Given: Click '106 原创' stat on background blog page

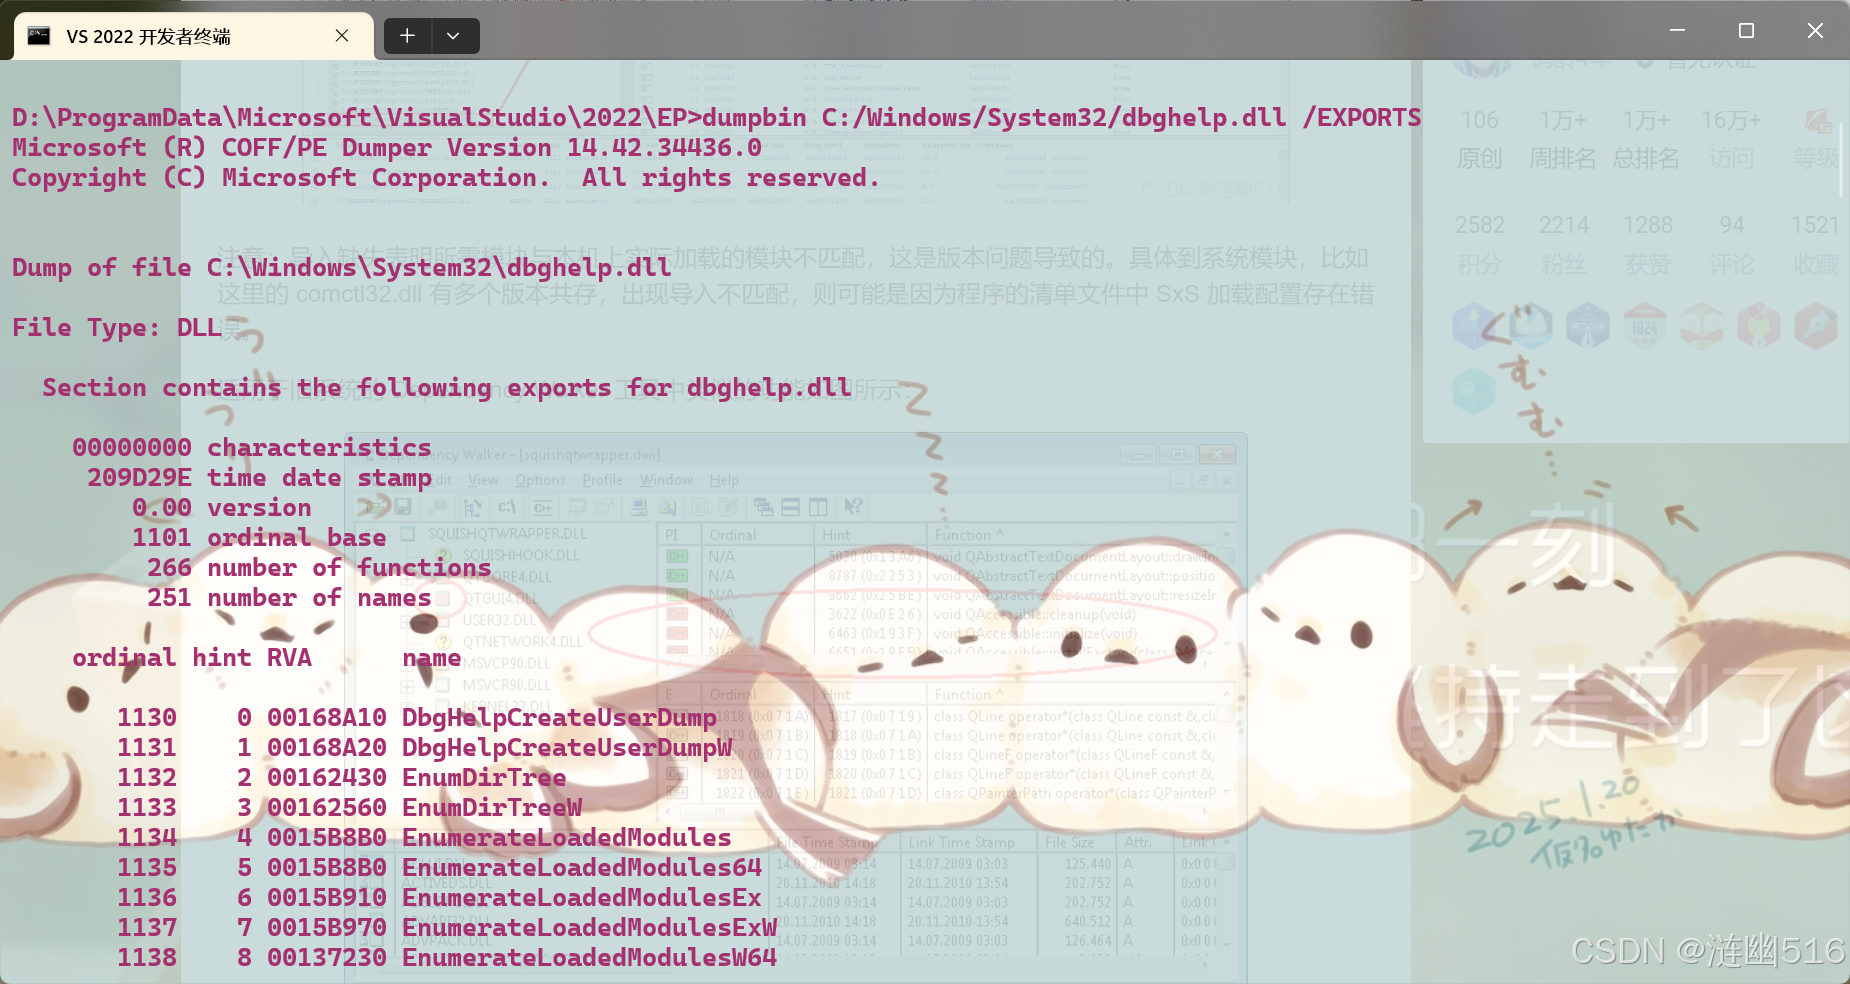Looking at the screenshot, I should point(1480,139).
